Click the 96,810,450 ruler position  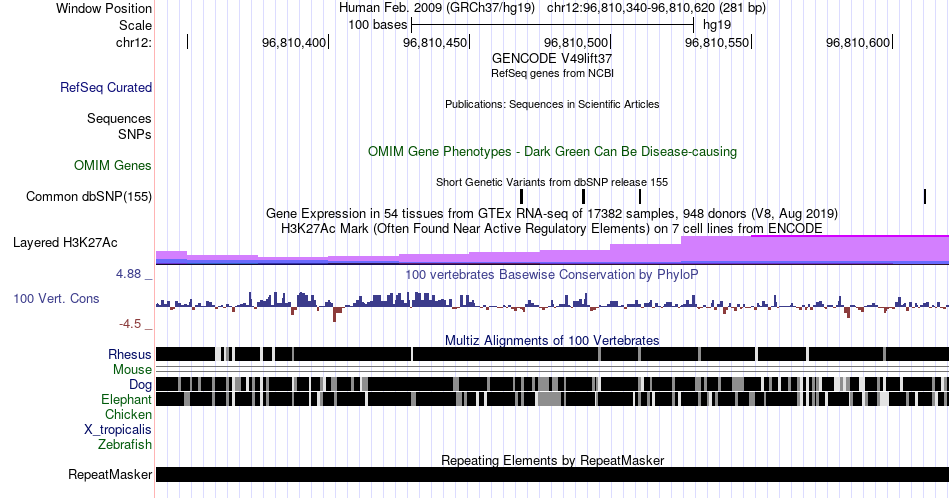pyautogui.click(x=435, y=42)
